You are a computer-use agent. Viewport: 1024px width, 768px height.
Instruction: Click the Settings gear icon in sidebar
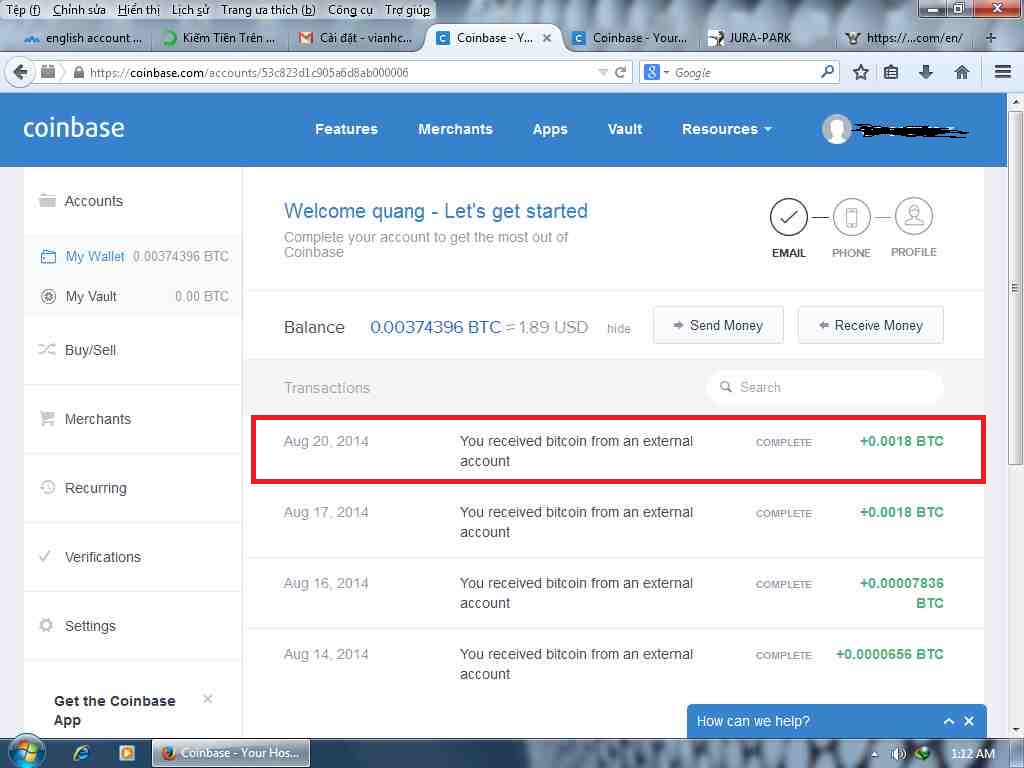[46, 625]
